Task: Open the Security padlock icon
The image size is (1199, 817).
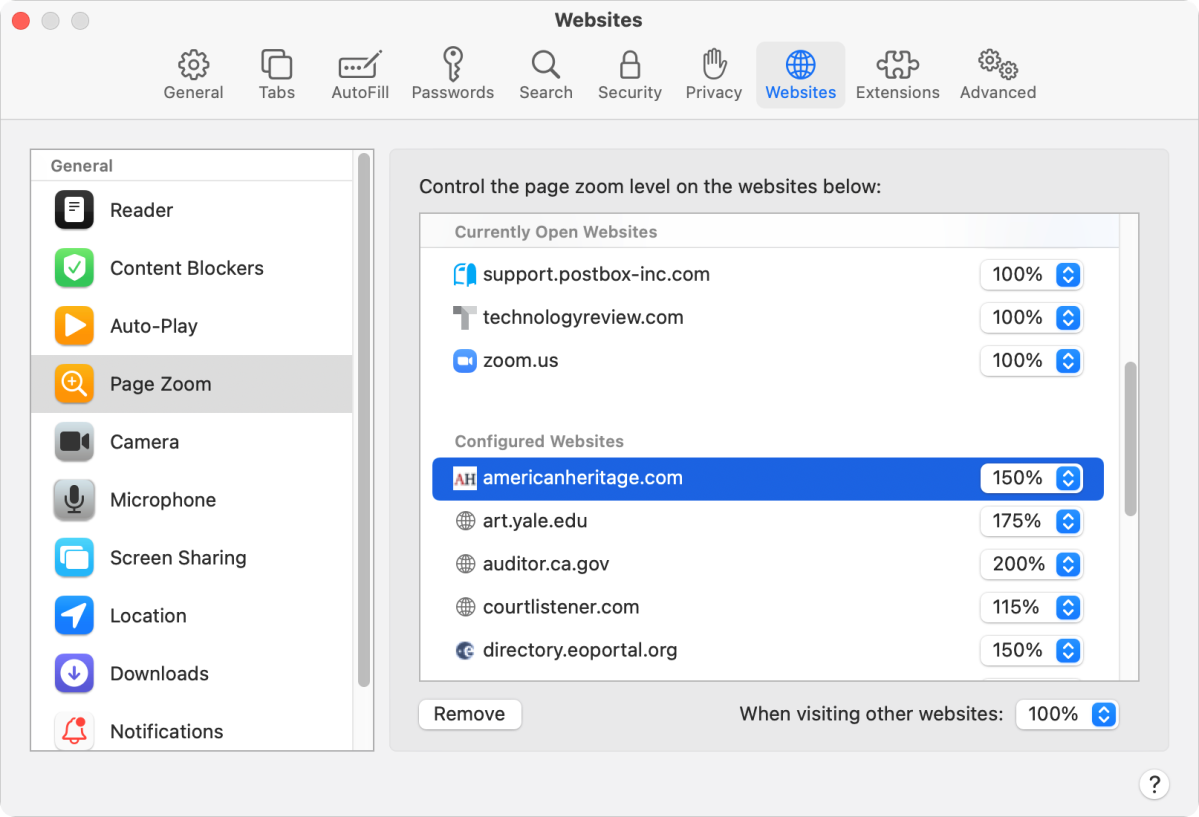Action: coord(629,65)
